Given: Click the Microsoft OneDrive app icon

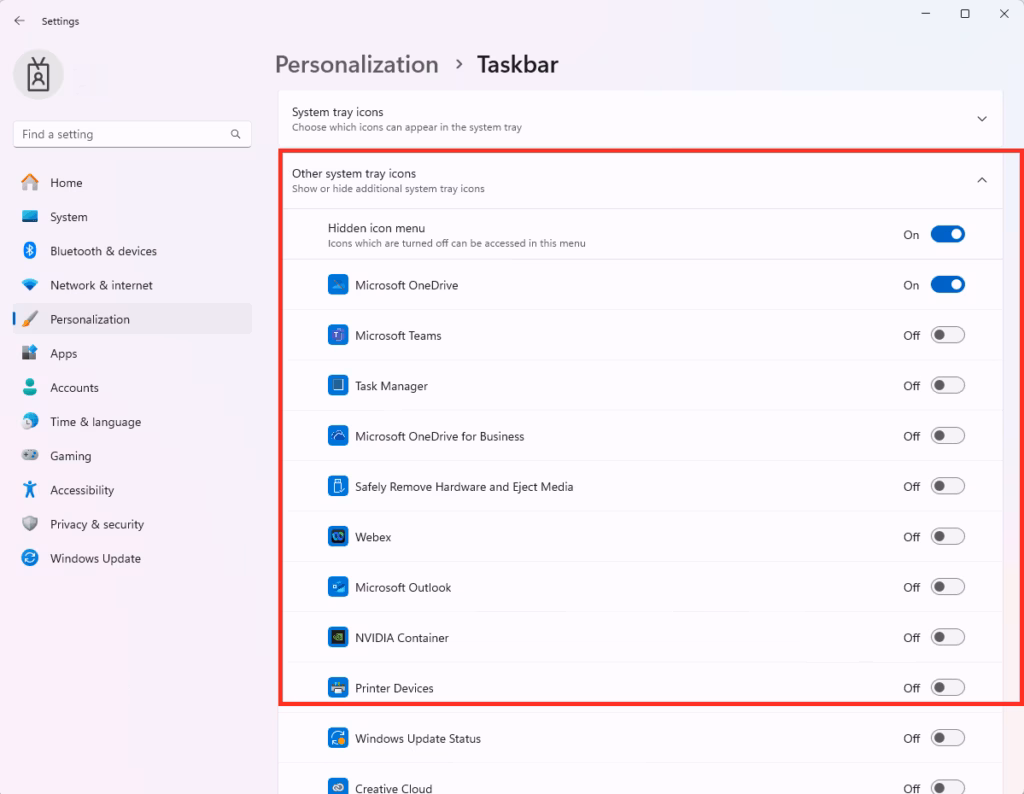Looking at the screenshot, I should pyautogui.click(x=338, y=285).
